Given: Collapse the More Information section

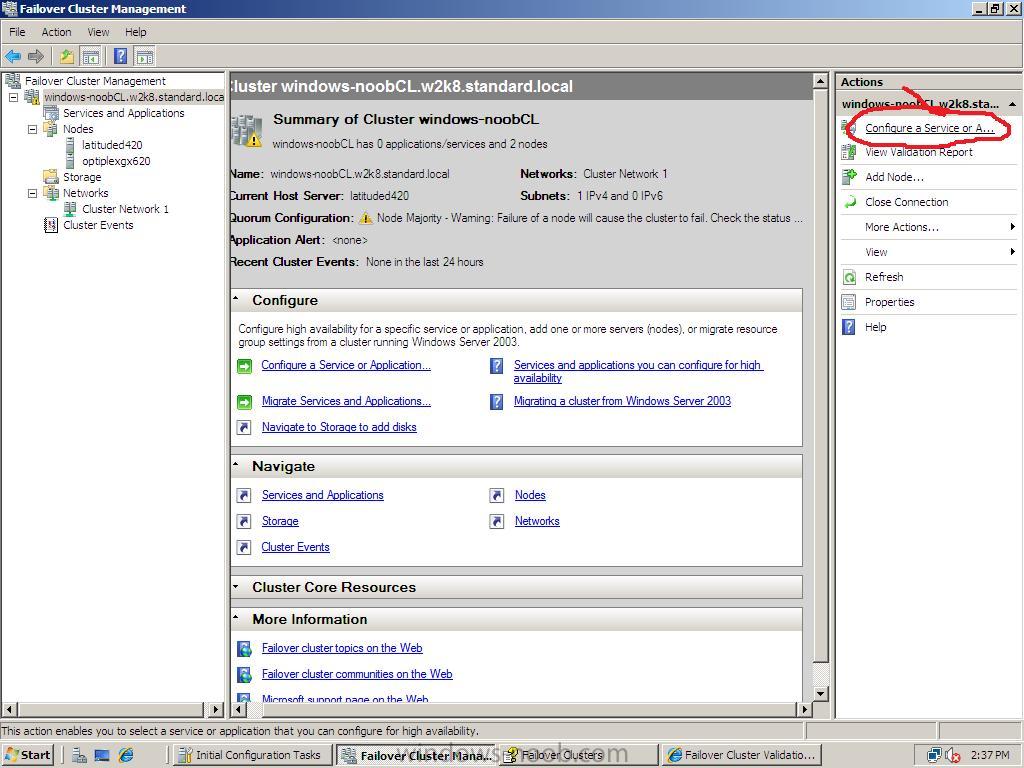Looking at the screenshot, I should pyautogui.click(x=236, y=618).
